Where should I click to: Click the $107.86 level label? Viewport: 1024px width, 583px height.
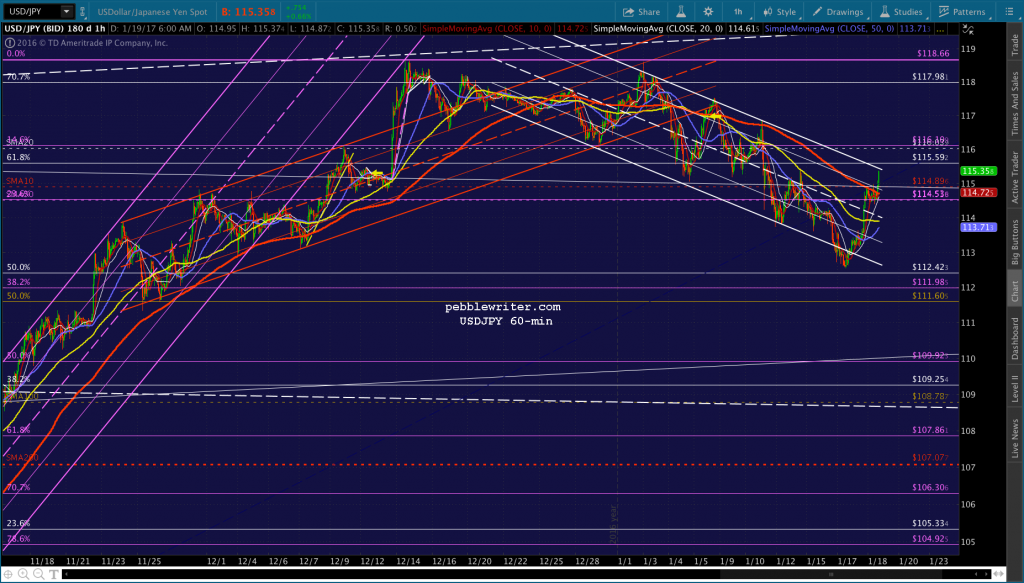930,430
